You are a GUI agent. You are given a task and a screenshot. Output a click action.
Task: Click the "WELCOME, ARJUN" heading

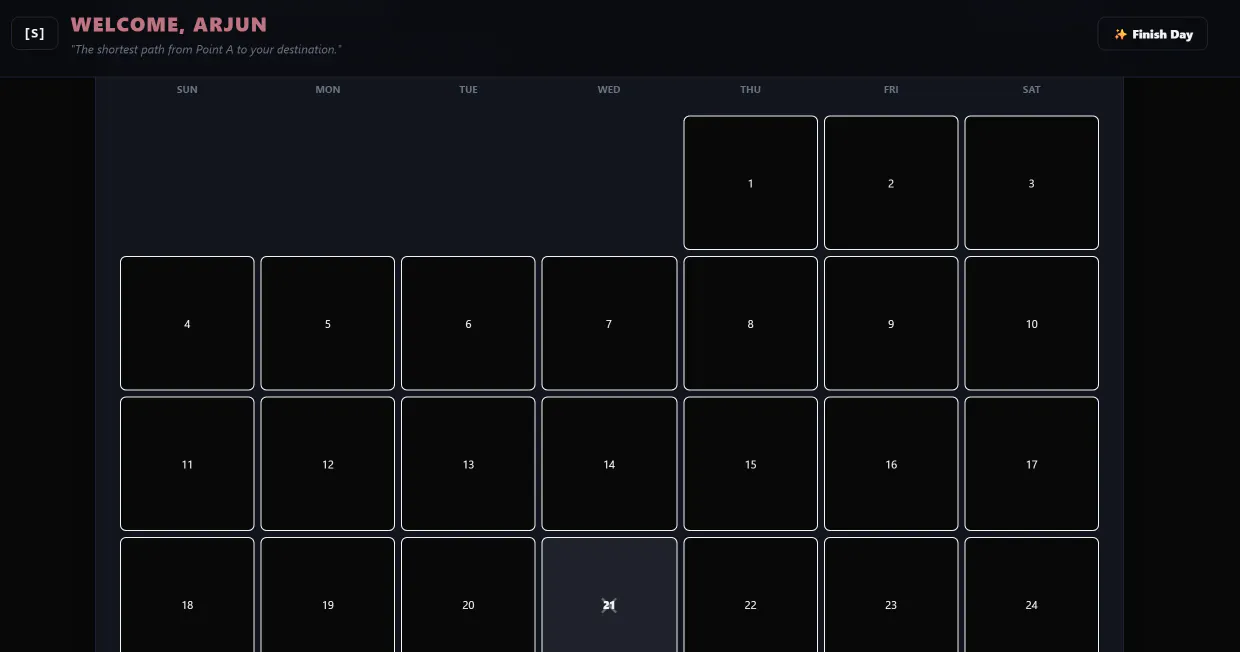(x=169, y=25)
